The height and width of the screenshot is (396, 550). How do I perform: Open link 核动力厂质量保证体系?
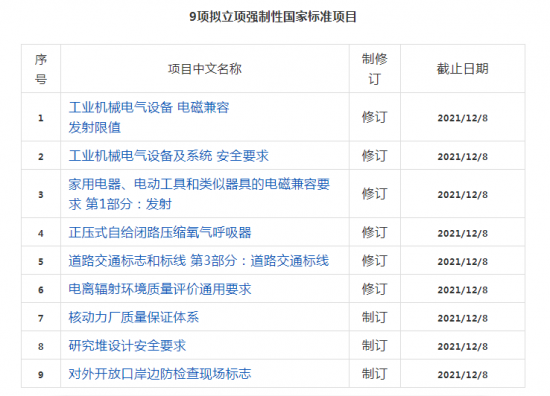pyautogui.click(x=134, y=317)
